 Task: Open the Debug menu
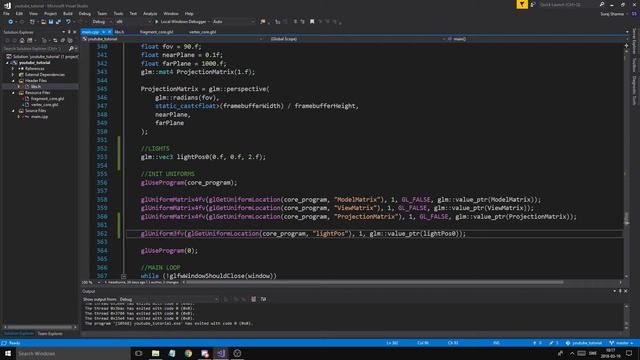pos(84,13)
